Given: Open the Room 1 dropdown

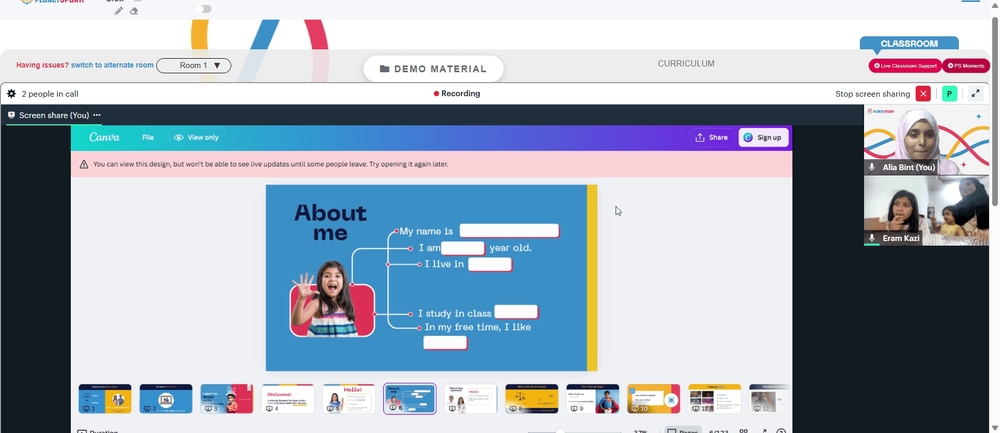Looking at the screenshot, I should tap(194, 66).
